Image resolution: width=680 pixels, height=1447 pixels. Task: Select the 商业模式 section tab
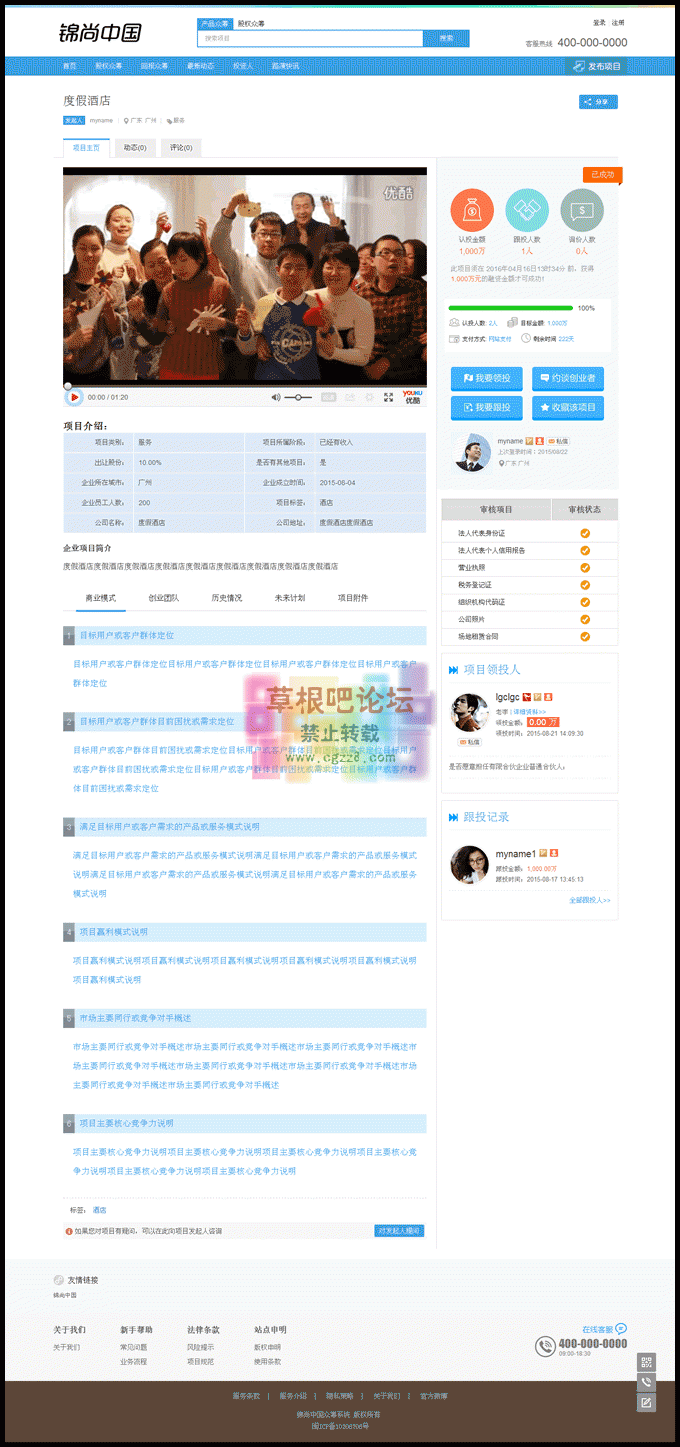101,598
